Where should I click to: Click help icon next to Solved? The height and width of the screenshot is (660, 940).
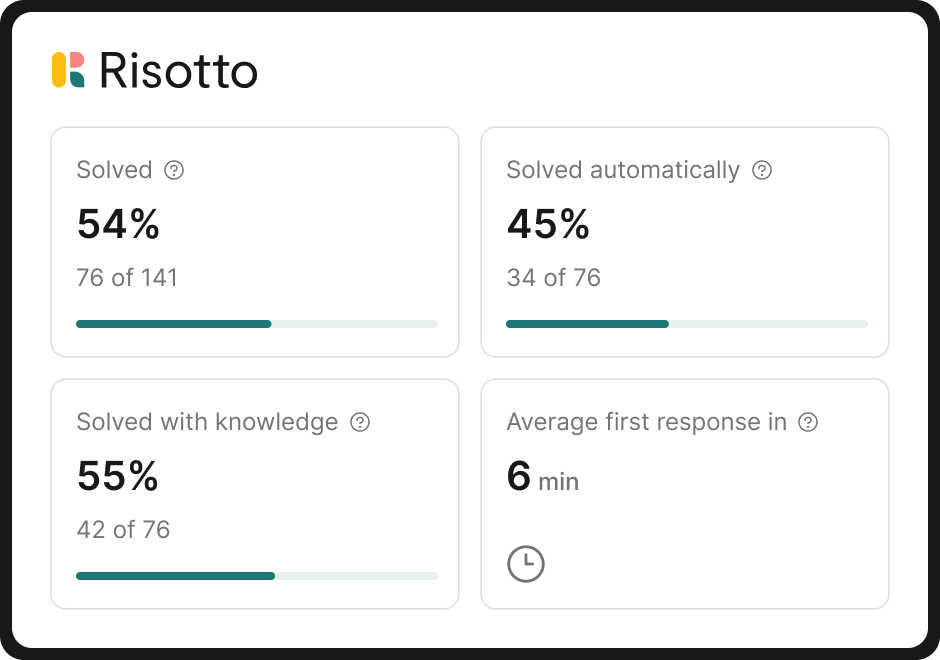pos(174,170)
